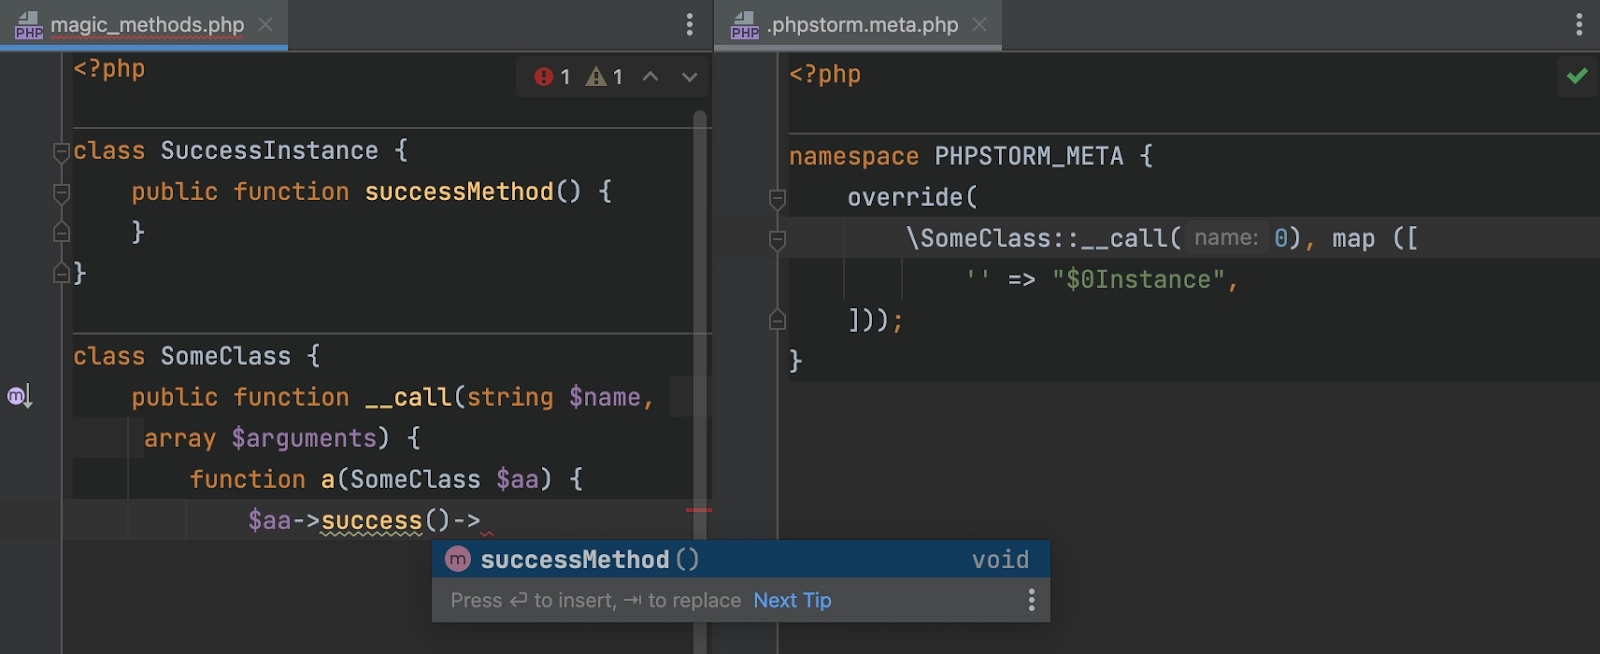Click 'successMethod' in function declaration
This screenshot has height=654, width=1600.
pos(459,191)
